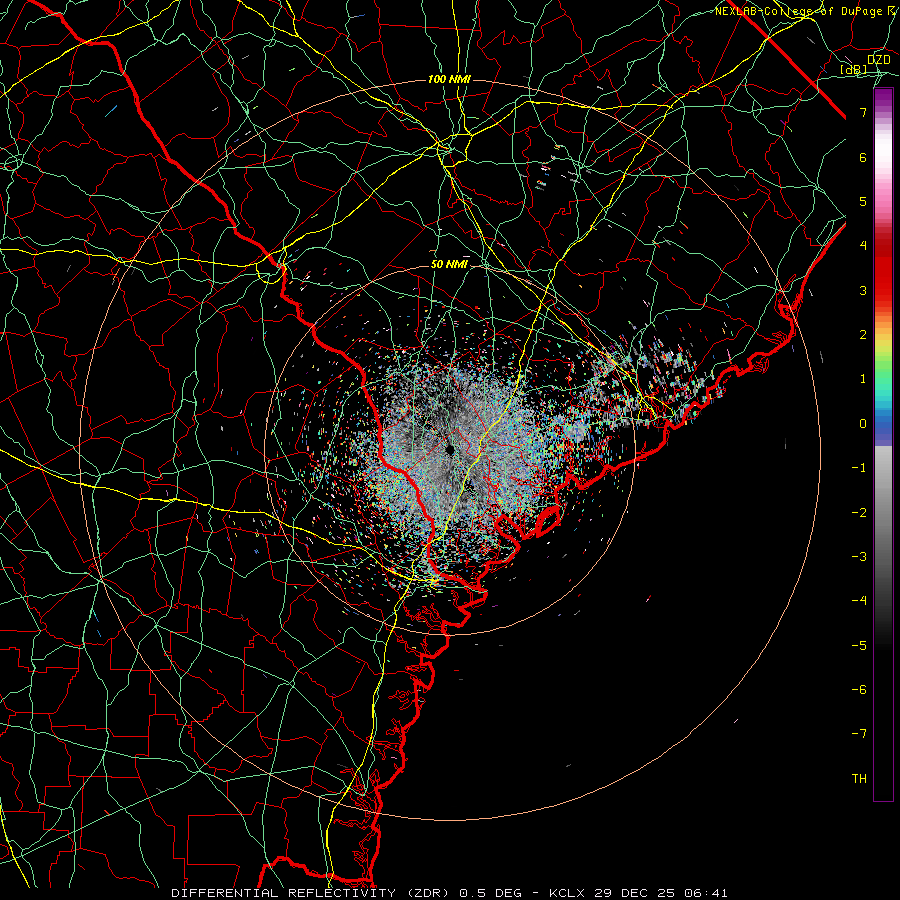Click the legend value "6"
Image resolution: width=900 pixels, height=900 pixels.
click(x=863, y=157)
